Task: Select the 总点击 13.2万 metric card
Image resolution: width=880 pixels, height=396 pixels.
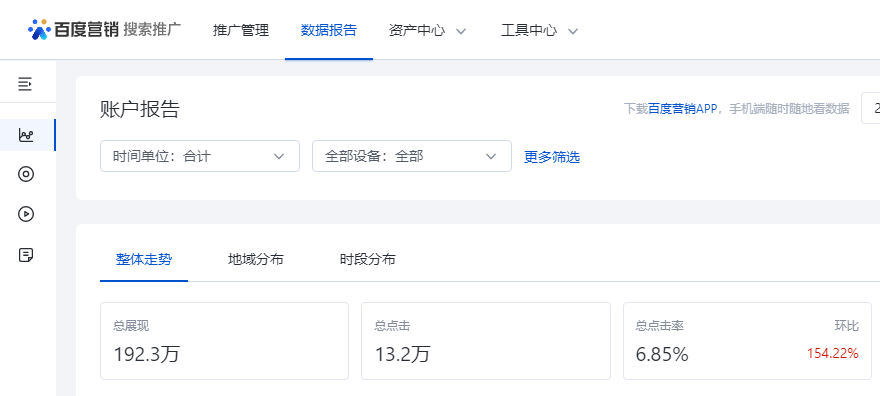Action: click(485, 341)
